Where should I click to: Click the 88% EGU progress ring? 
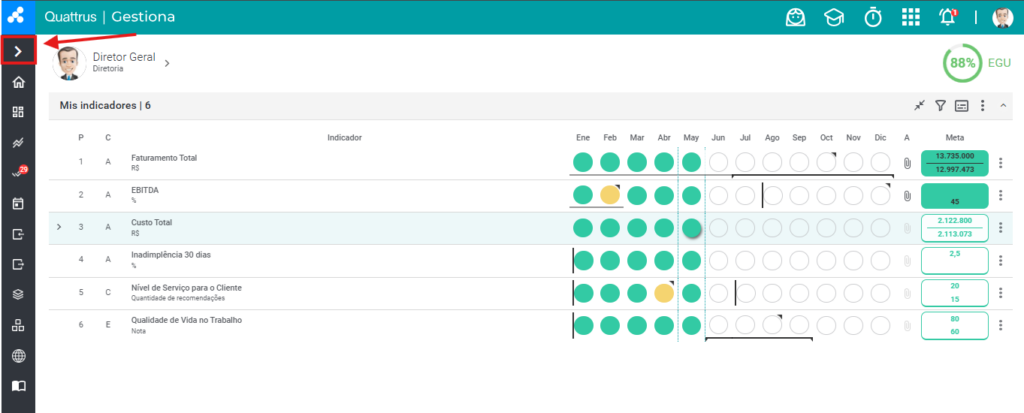click(x=962, y=63)
